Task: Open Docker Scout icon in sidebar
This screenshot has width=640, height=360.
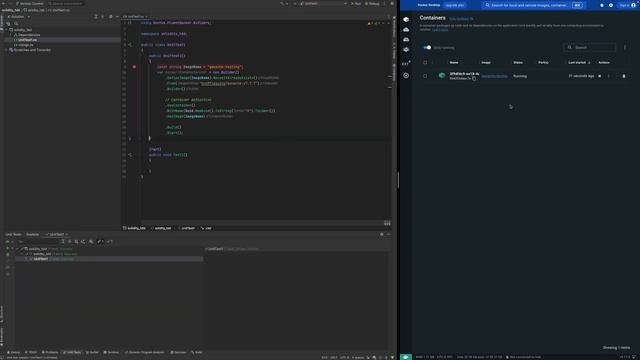Action: 406,76
